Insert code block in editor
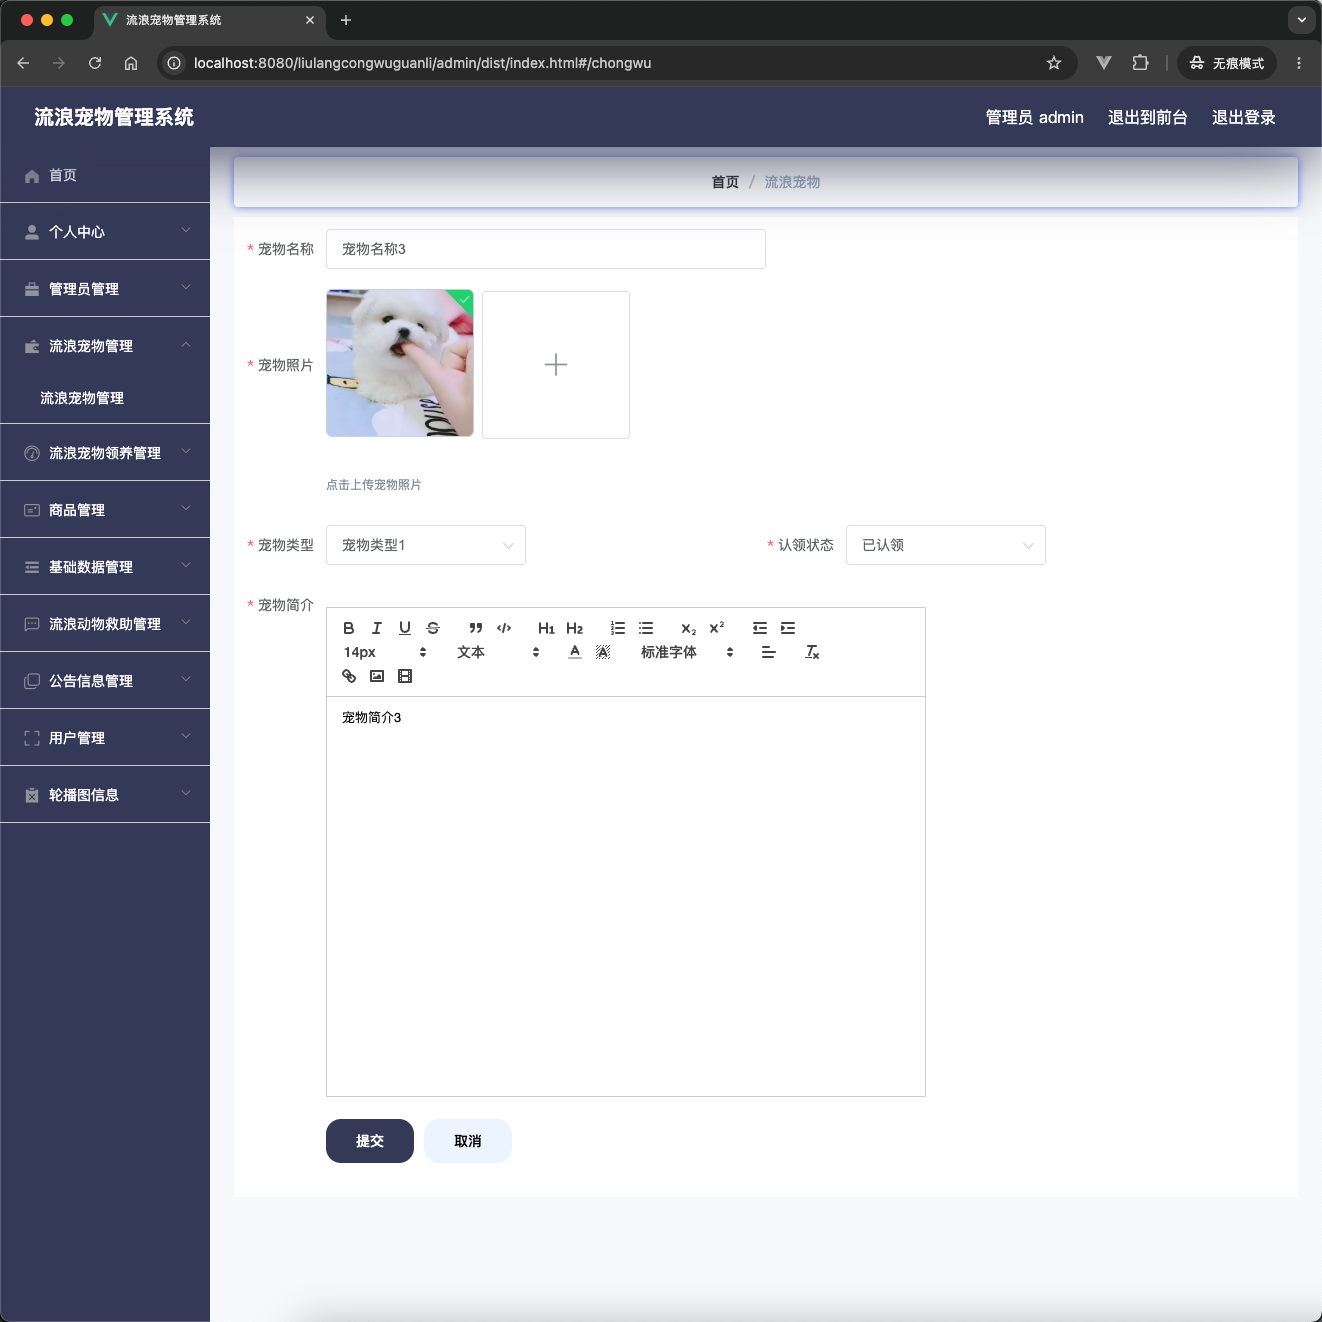This screenshot has height=1322, width=1322. click(504, 628)
